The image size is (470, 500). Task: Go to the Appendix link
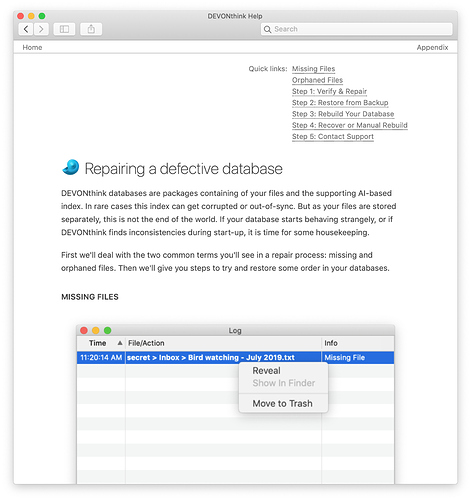point(432,47)
